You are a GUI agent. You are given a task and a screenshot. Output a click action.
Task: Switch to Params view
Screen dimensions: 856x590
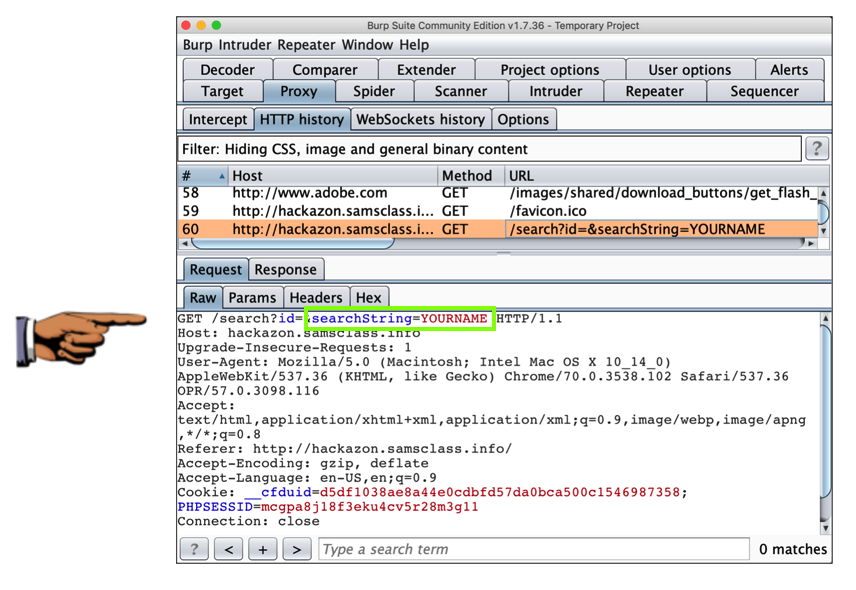pyautogui.click(x=252, y=298)
